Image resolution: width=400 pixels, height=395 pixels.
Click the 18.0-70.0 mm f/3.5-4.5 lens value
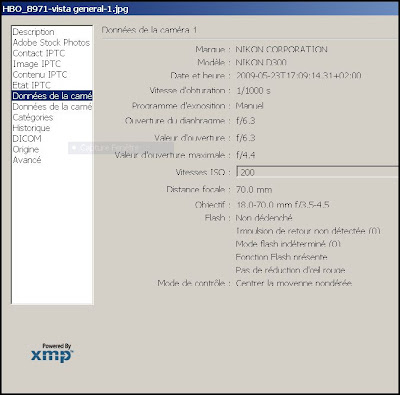coord(283,204)
